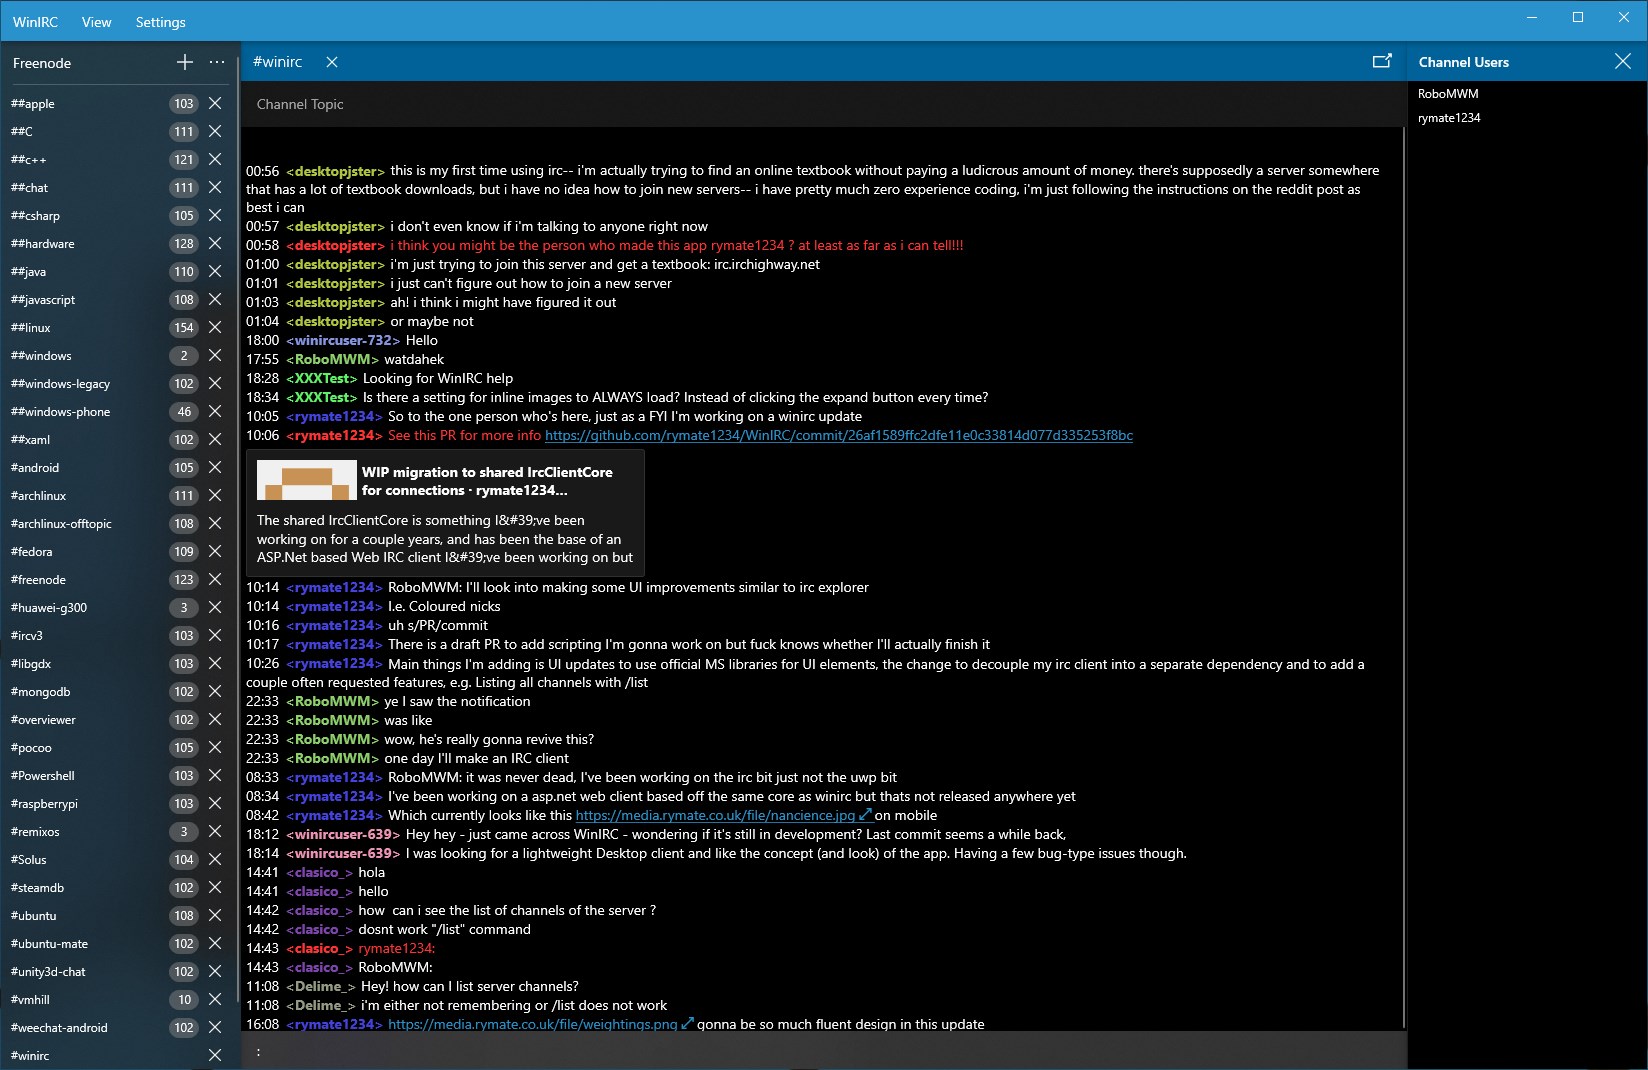1648x1070 pixels.
Task: Leave the #winirc channel in sidebar
Action: (215, 1055)
